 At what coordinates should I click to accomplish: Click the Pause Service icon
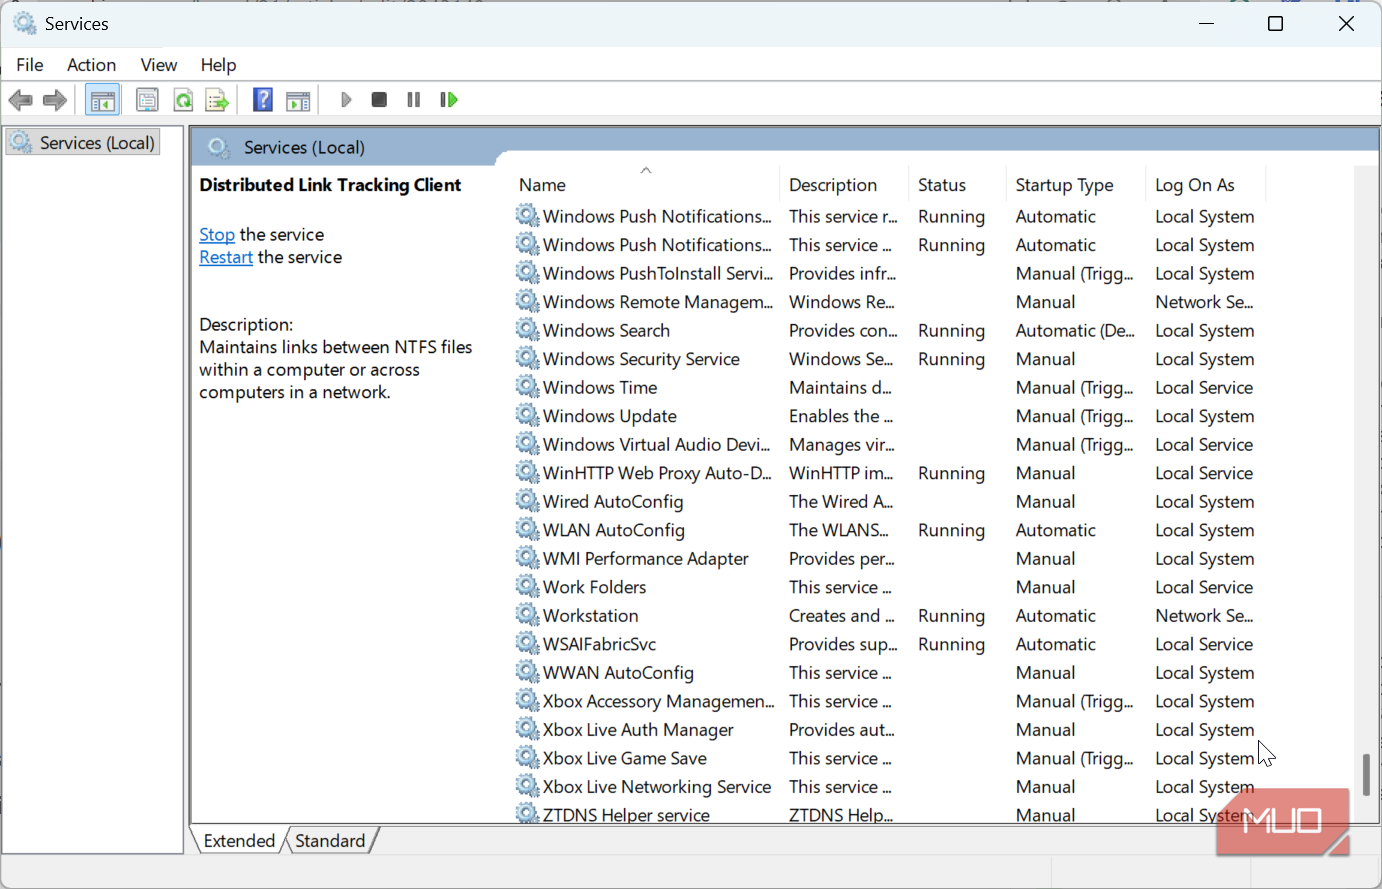tap(414, 100)
